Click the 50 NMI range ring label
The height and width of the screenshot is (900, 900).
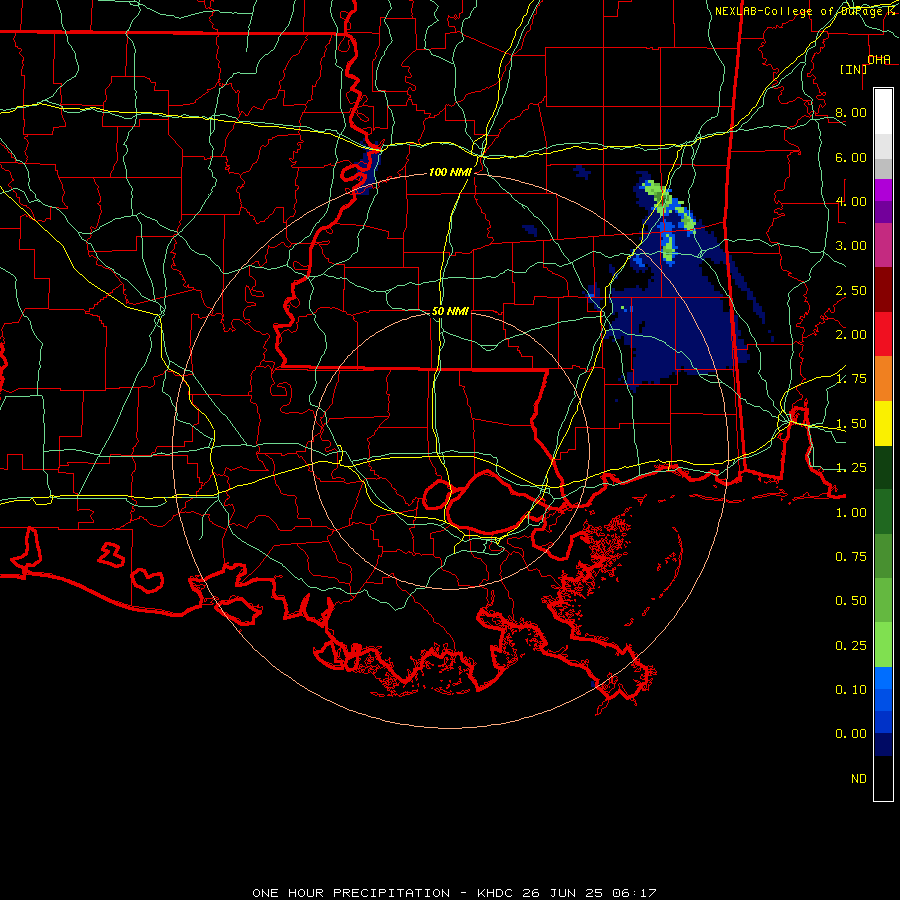pyautogui.click(x=451, y=311)
